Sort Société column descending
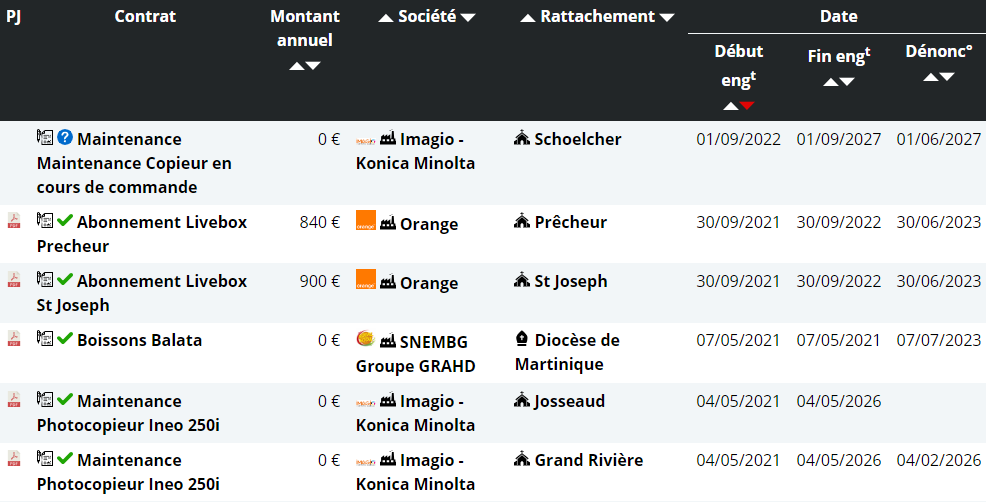The height and width of the screenshot is (502, 986). pos(468,18)
